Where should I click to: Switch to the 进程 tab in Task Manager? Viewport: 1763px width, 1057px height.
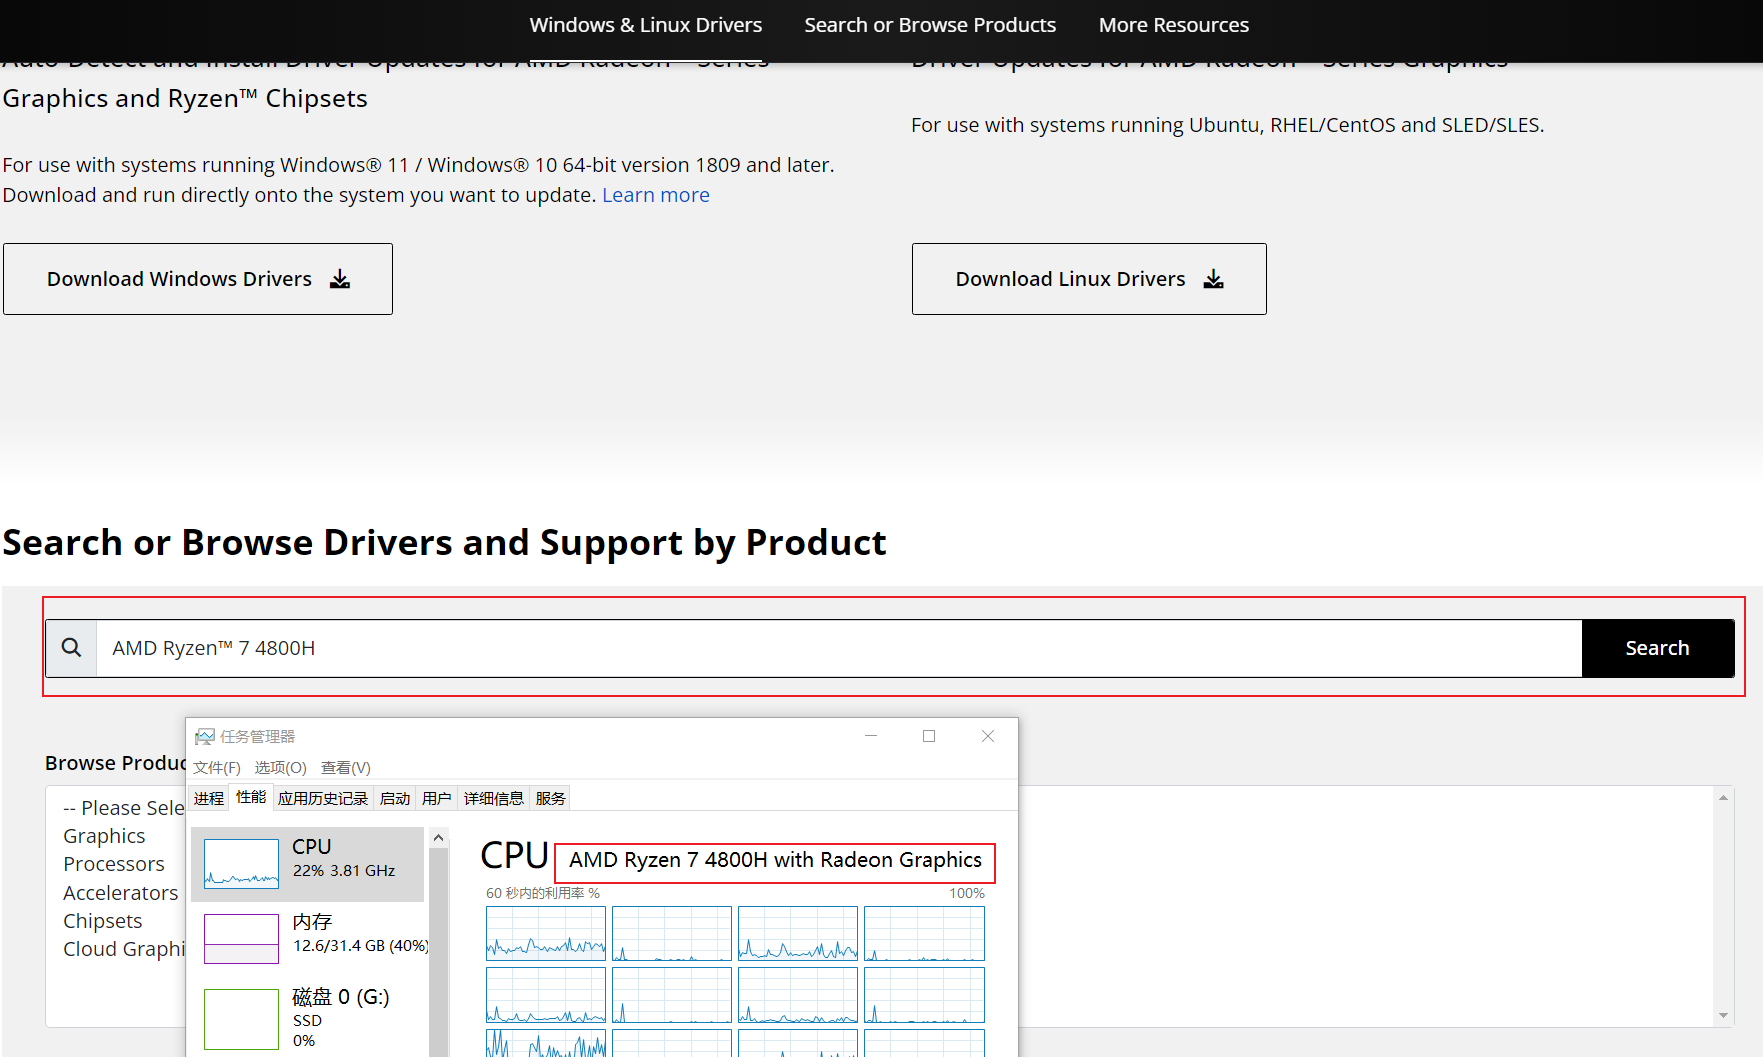tap(209, 798)
